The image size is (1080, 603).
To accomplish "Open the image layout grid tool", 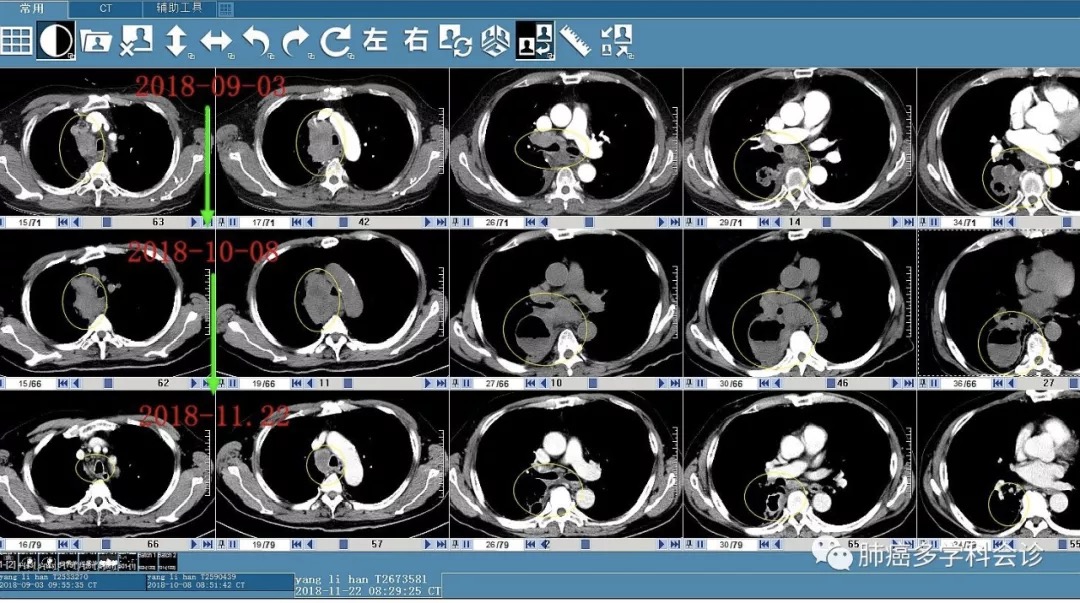I will pyautogui.click(x=16, y=41).
